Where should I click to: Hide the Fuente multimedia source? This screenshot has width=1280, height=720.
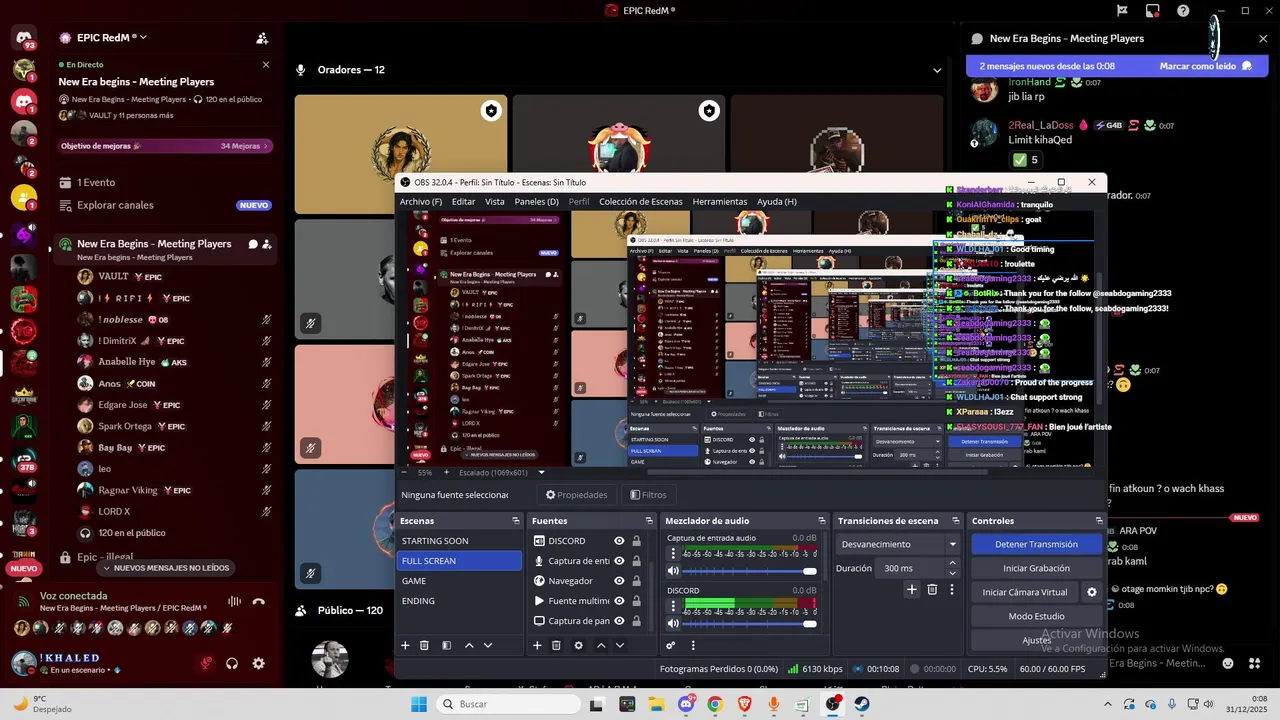pos(619,601)
